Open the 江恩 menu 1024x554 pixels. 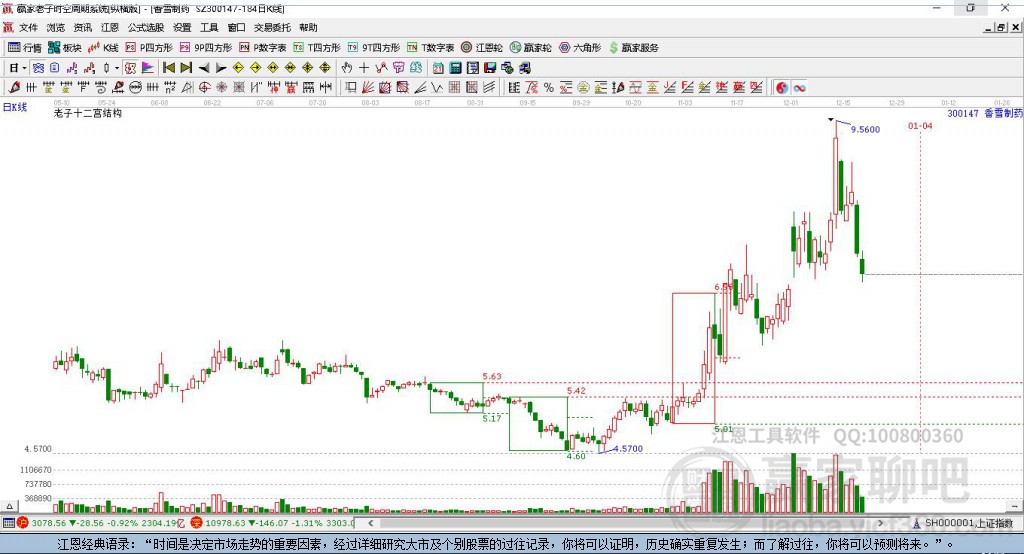[110, 28]
